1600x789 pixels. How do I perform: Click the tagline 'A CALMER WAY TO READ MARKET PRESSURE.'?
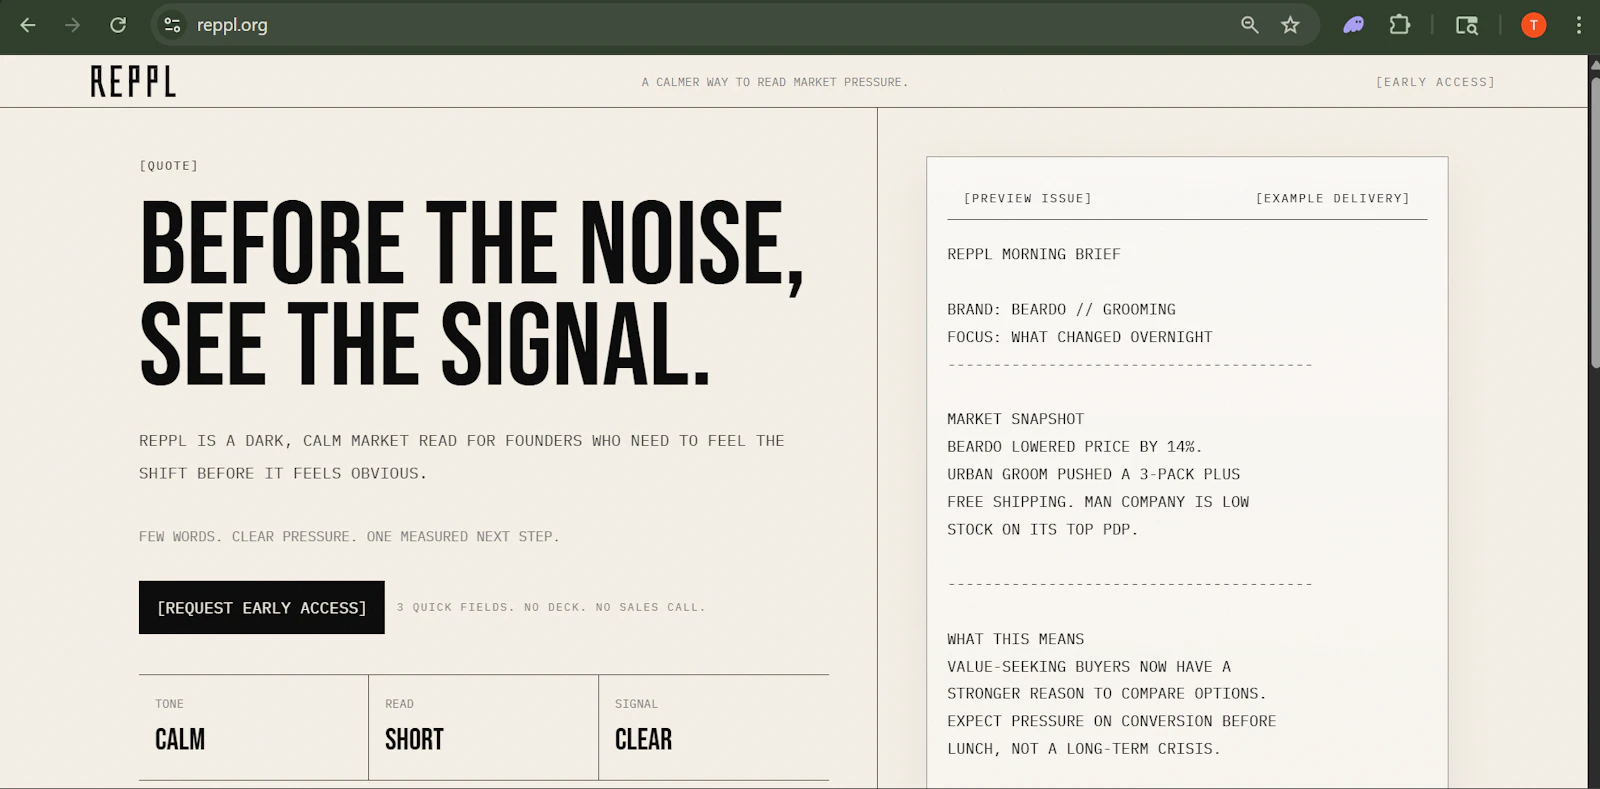pos(775,82)
